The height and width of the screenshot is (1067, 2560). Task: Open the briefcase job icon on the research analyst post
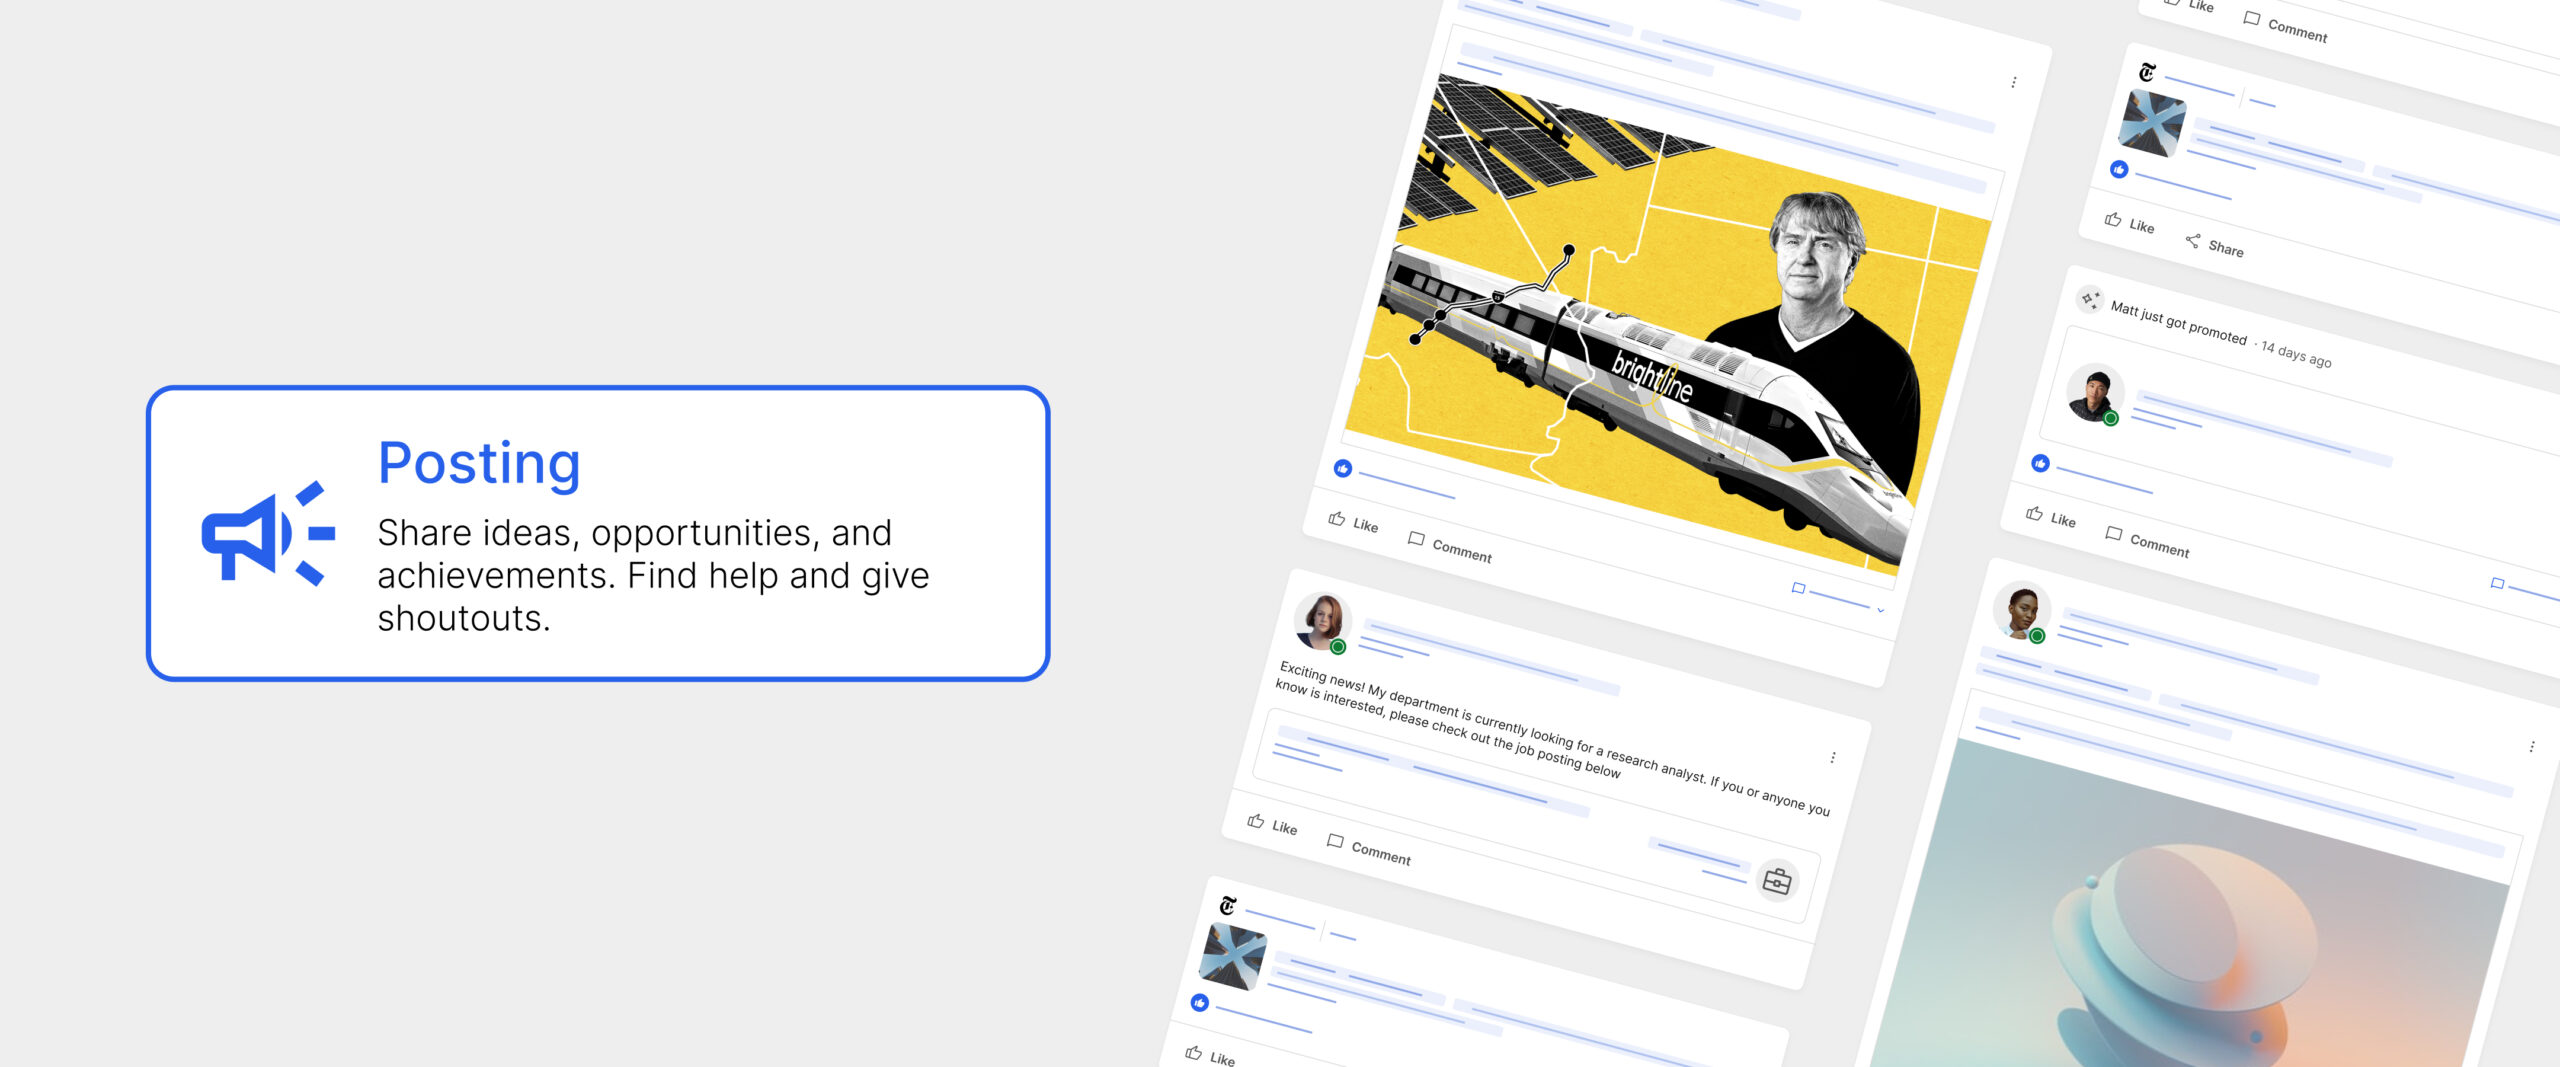pos(1777,881)
